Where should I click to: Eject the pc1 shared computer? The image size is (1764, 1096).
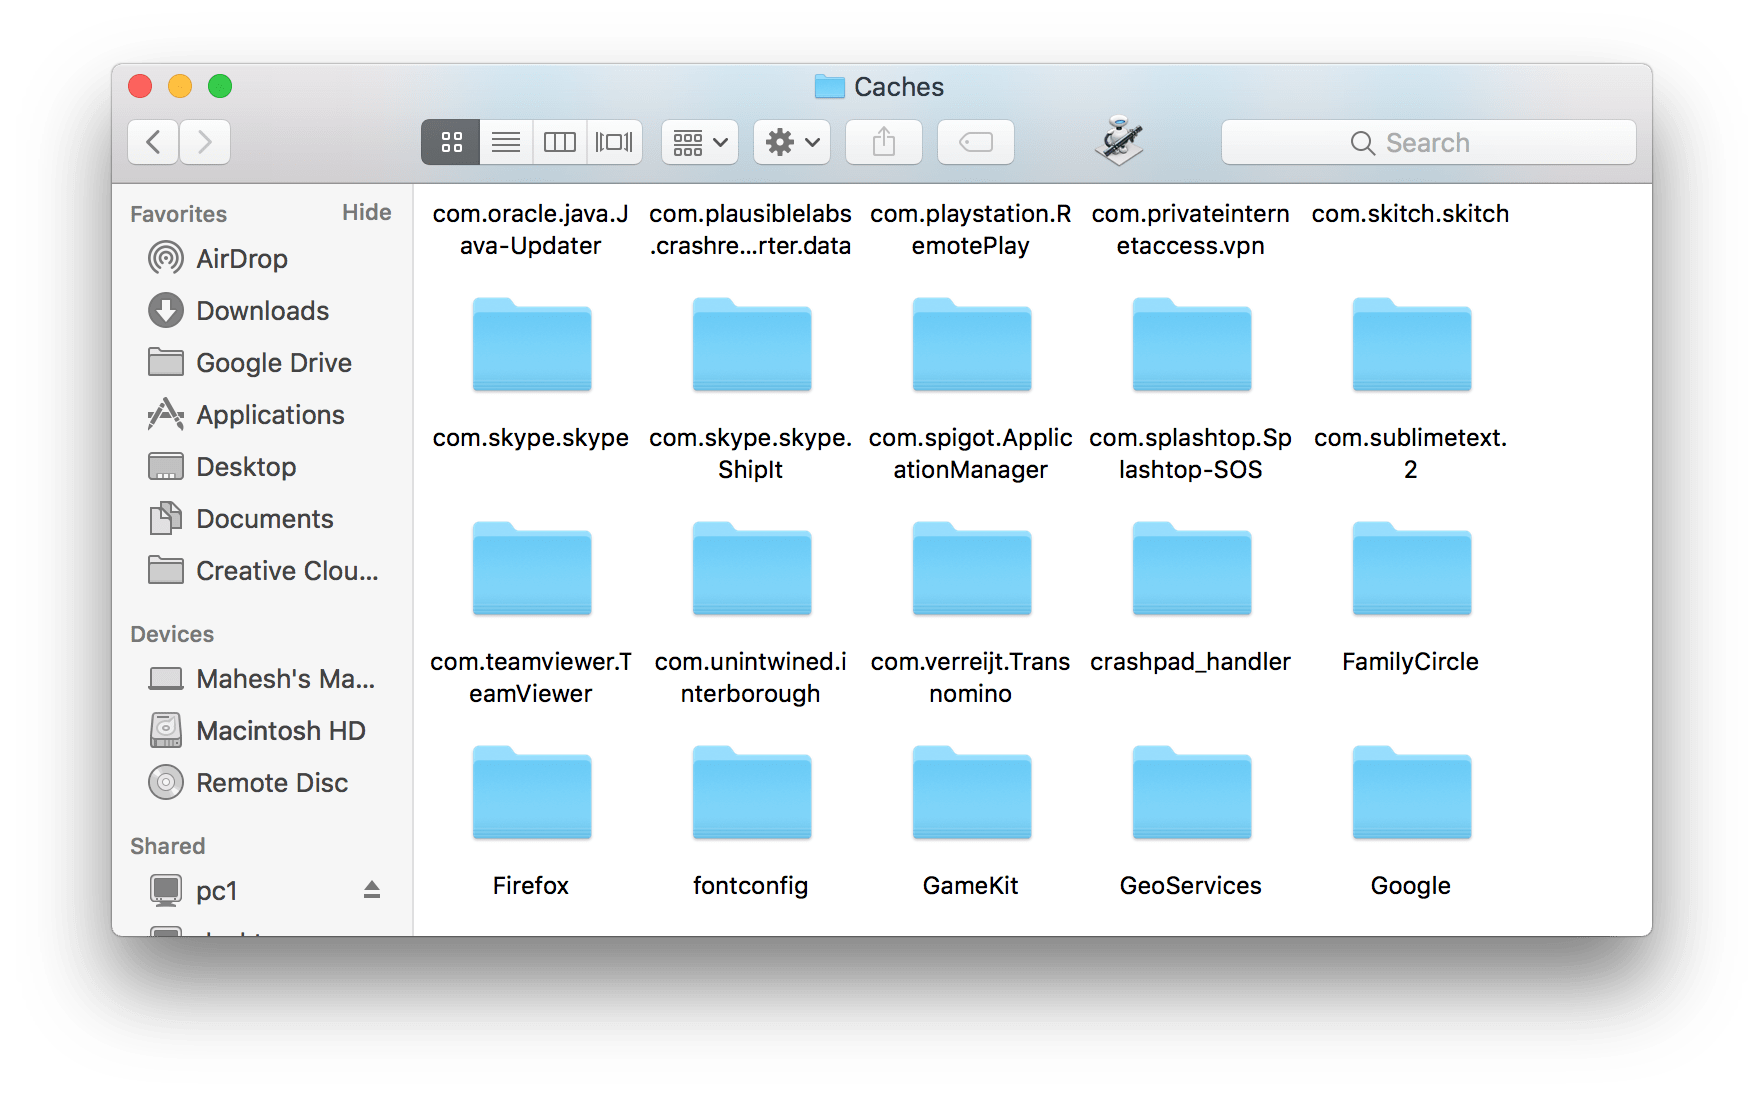[x=372, y=890]
